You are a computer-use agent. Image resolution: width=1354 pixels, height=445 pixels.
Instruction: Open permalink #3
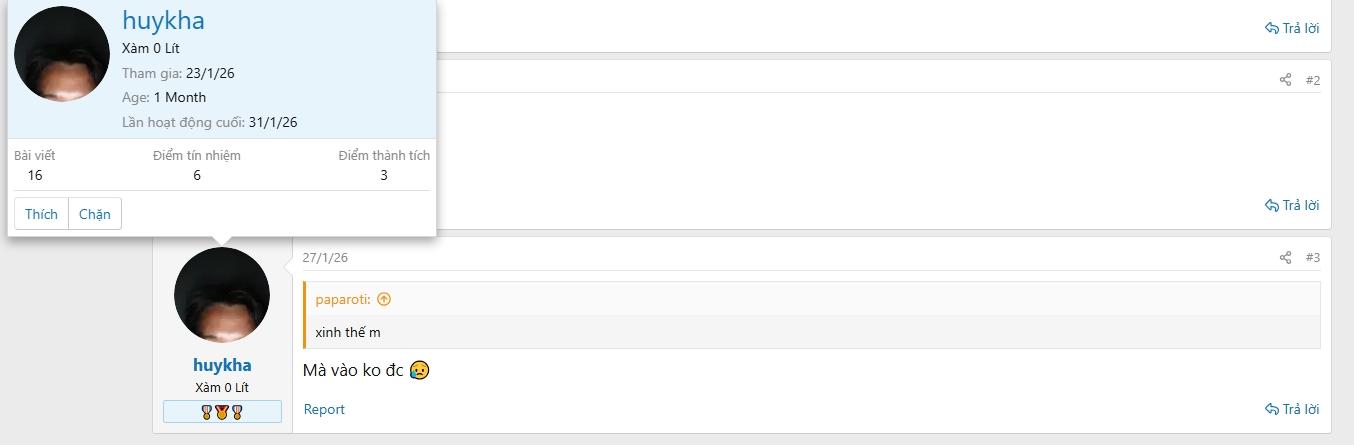point(1313,258)
